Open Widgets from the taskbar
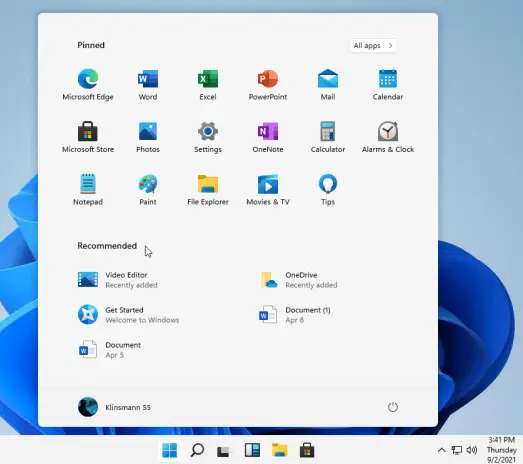523x464 pixels. (252, 450)
